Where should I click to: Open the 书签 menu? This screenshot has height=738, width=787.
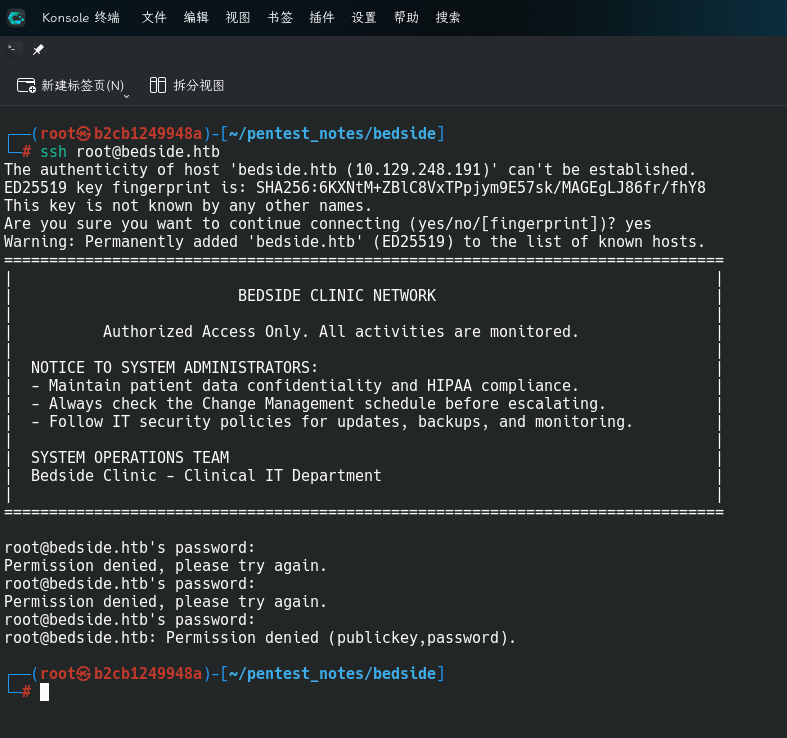[x=280, y=18]
